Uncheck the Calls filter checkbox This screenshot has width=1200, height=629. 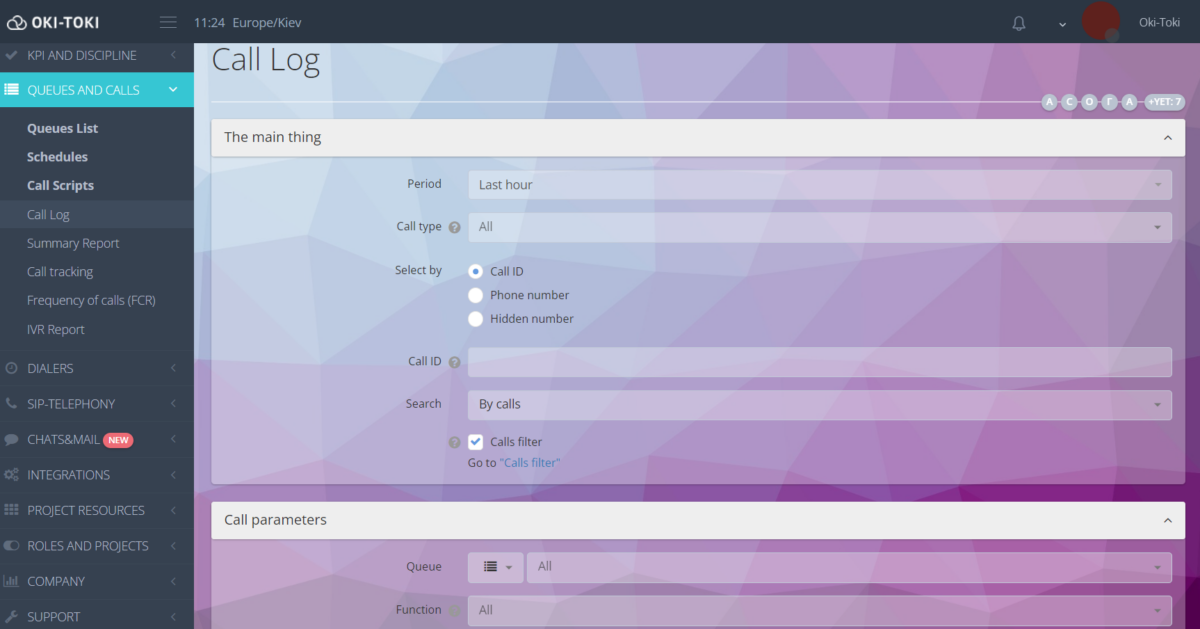coord(475,441)
